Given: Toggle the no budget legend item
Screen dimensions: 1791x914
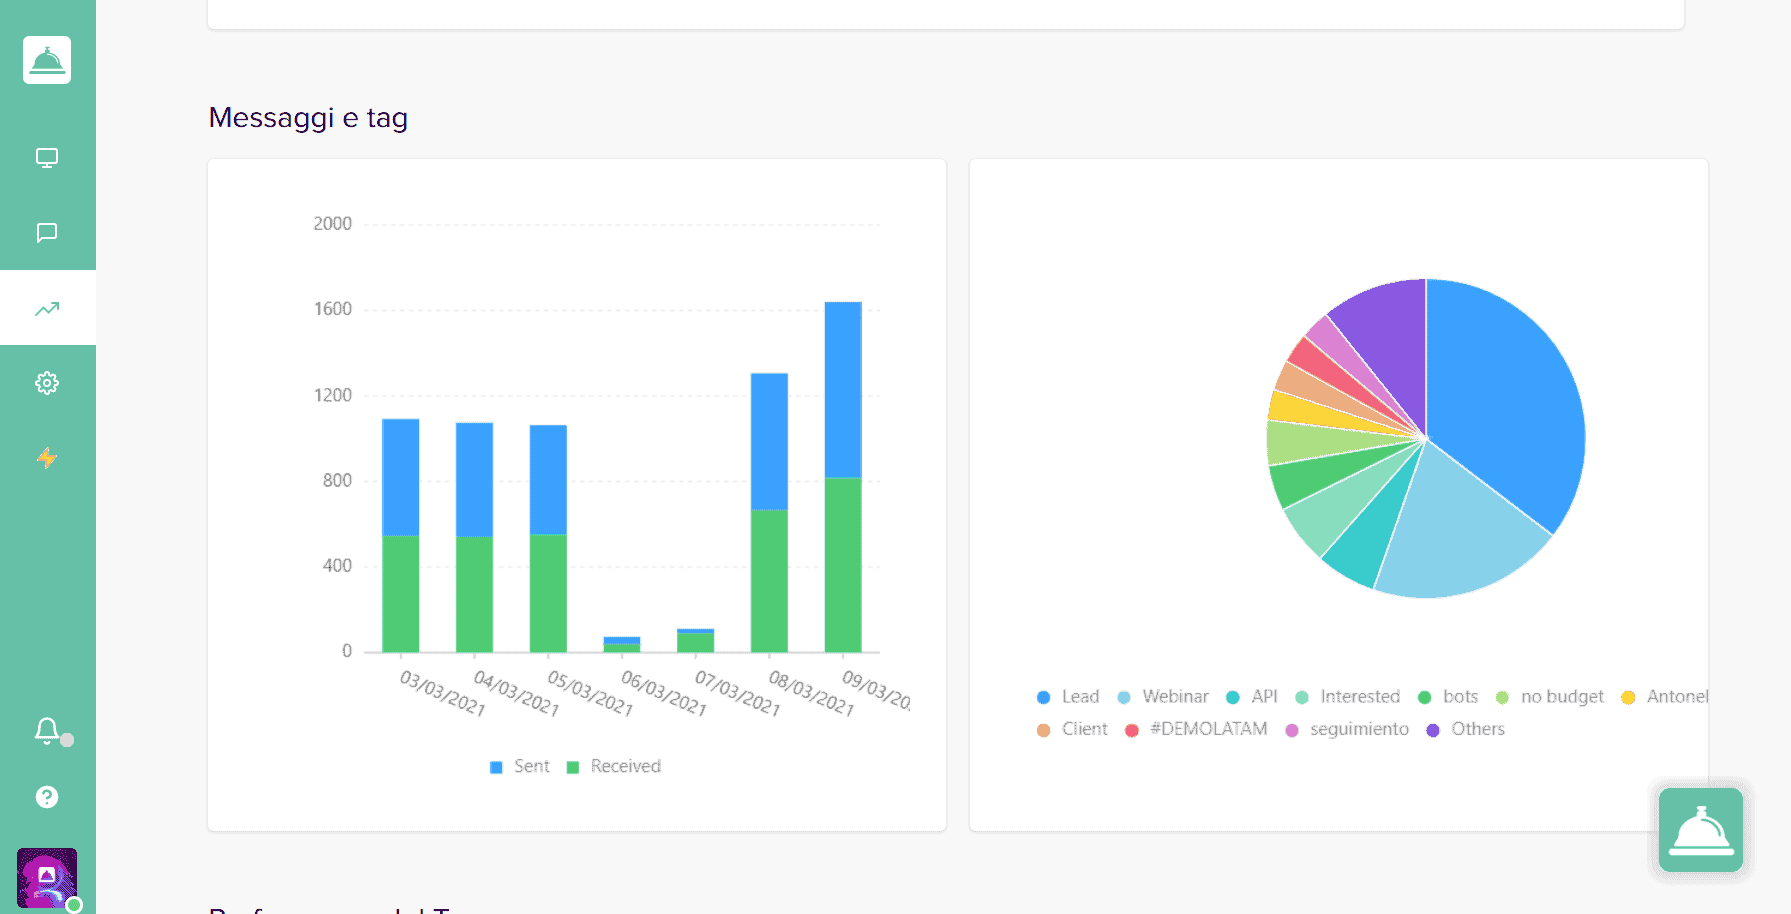Looking at the screenshot, I should coord(1550,697).
